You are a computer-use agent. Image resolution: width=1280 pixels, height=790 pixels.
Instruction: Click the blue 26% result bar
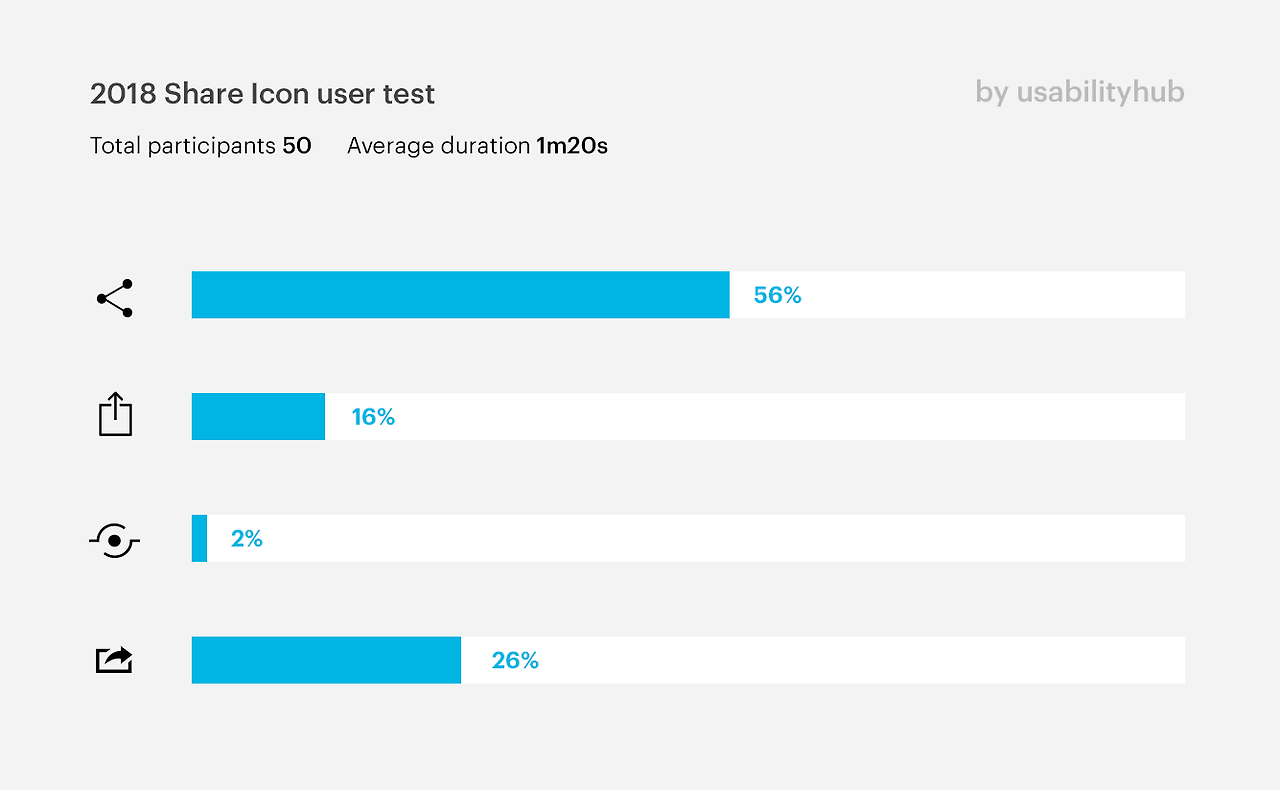coord(326,660)
